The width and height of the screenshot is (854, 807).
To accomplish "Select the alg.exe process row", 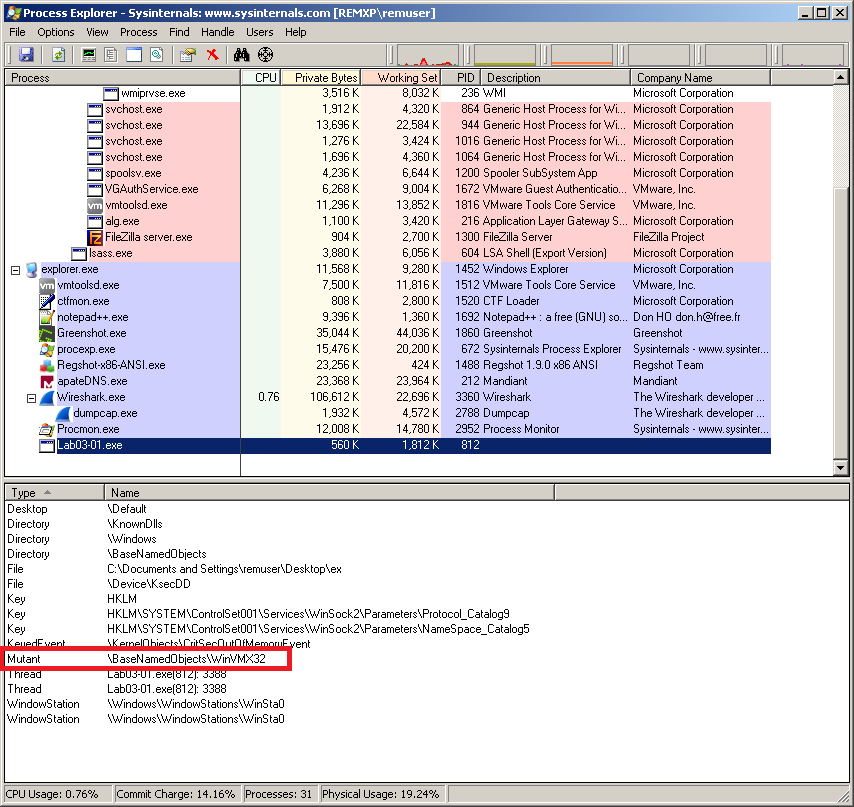I will 388,221.
